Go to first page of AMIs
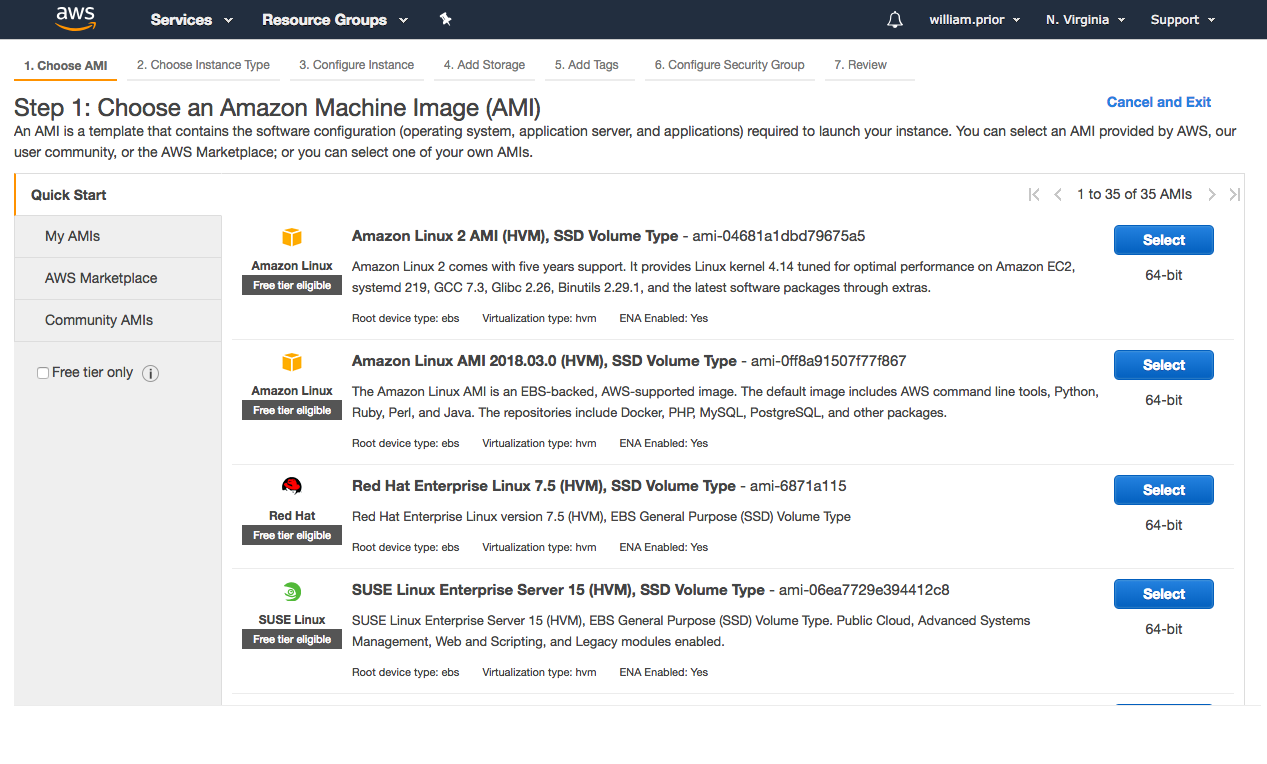 point(1034,195)
